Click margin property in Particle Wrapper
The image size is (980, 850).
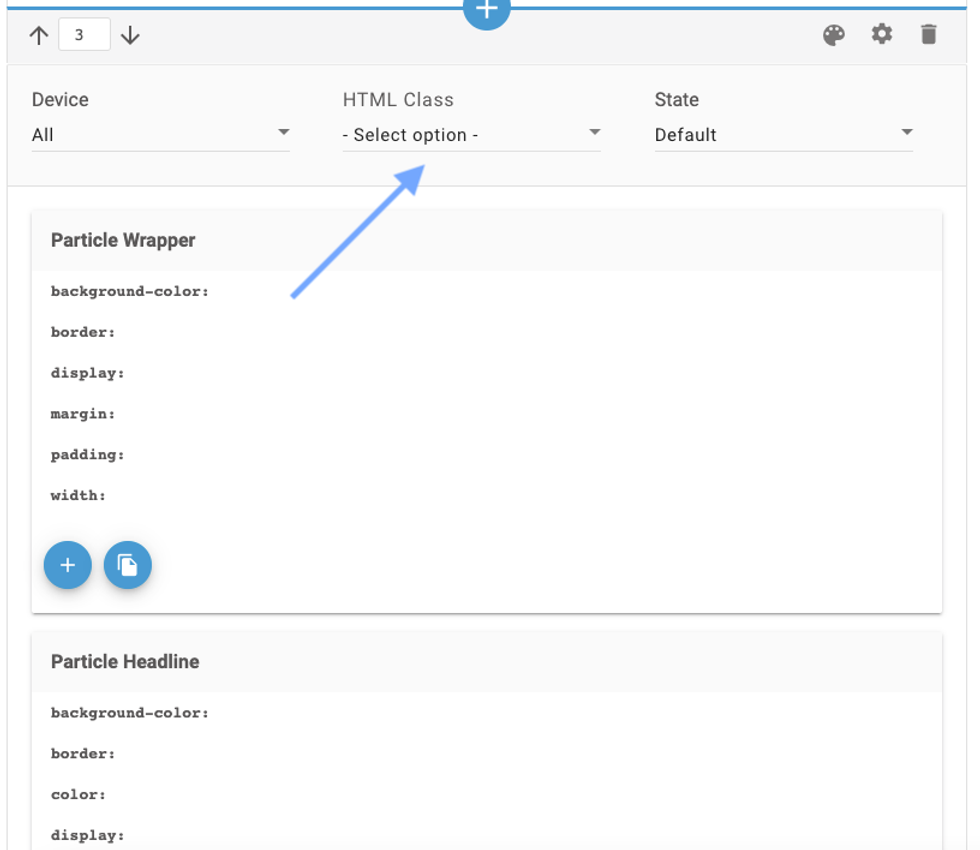click(x=83, y=414)
